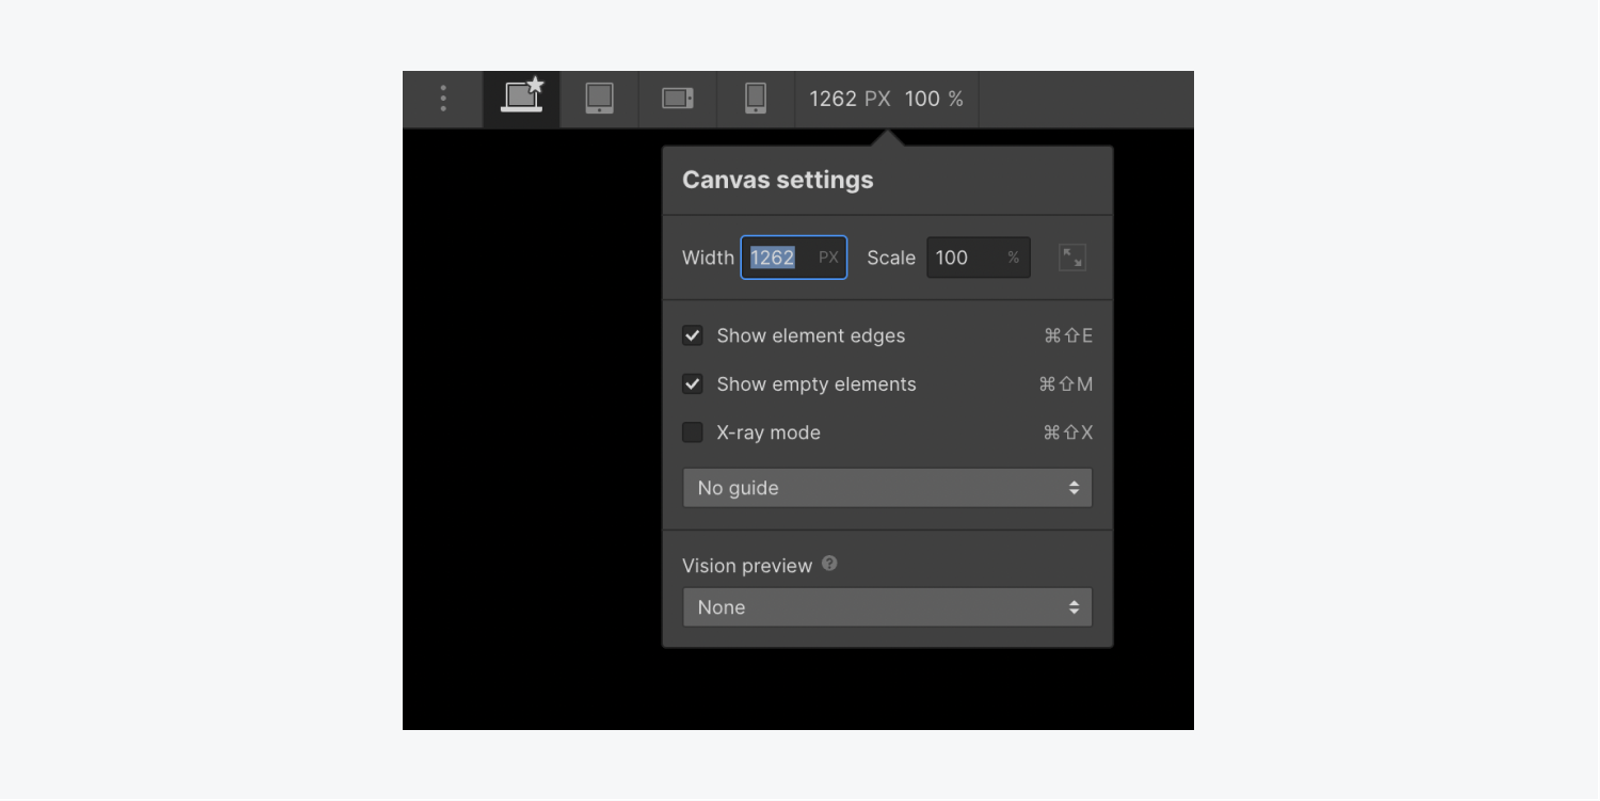Click the Width input field

point(793,258)
